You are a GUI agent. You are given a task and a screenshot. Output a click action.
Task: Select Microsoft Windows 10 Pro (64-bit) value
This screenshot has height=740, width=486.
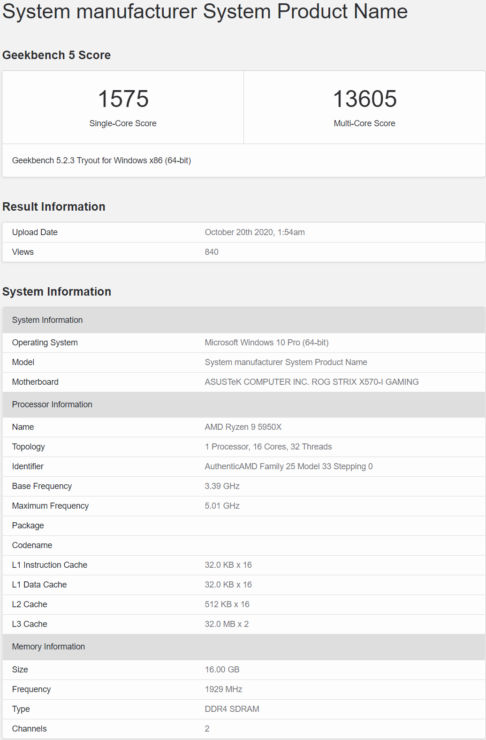tap(267, 343)
